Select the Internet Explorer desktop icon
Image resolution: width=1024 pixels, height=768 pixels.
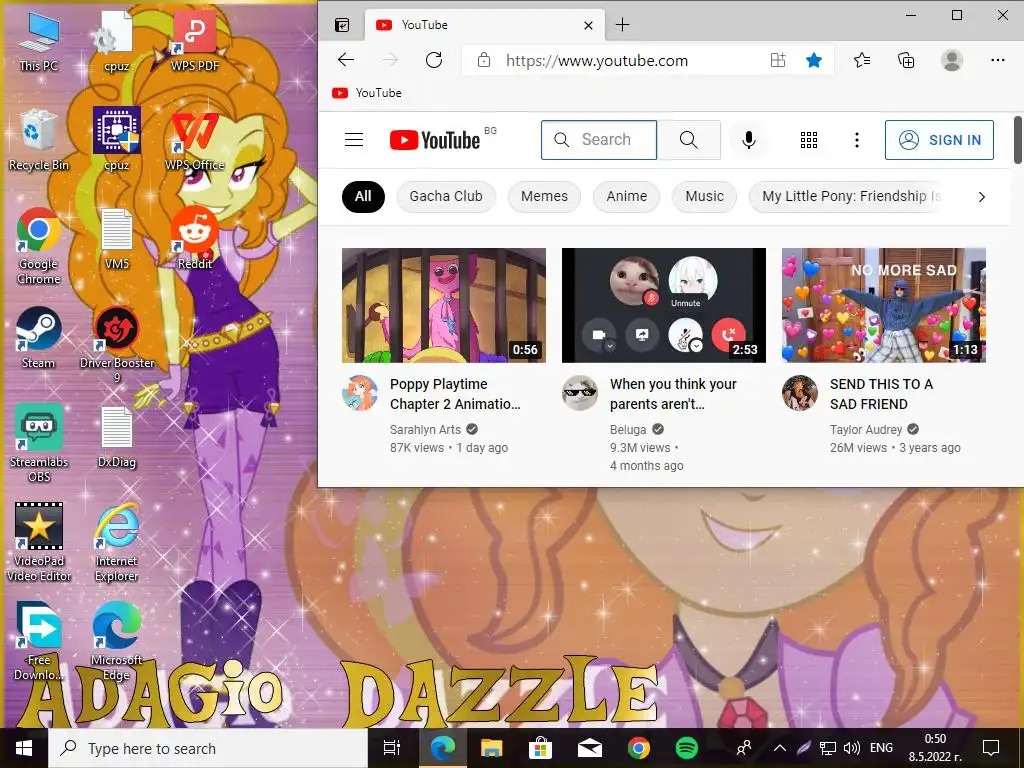[117, 542]
